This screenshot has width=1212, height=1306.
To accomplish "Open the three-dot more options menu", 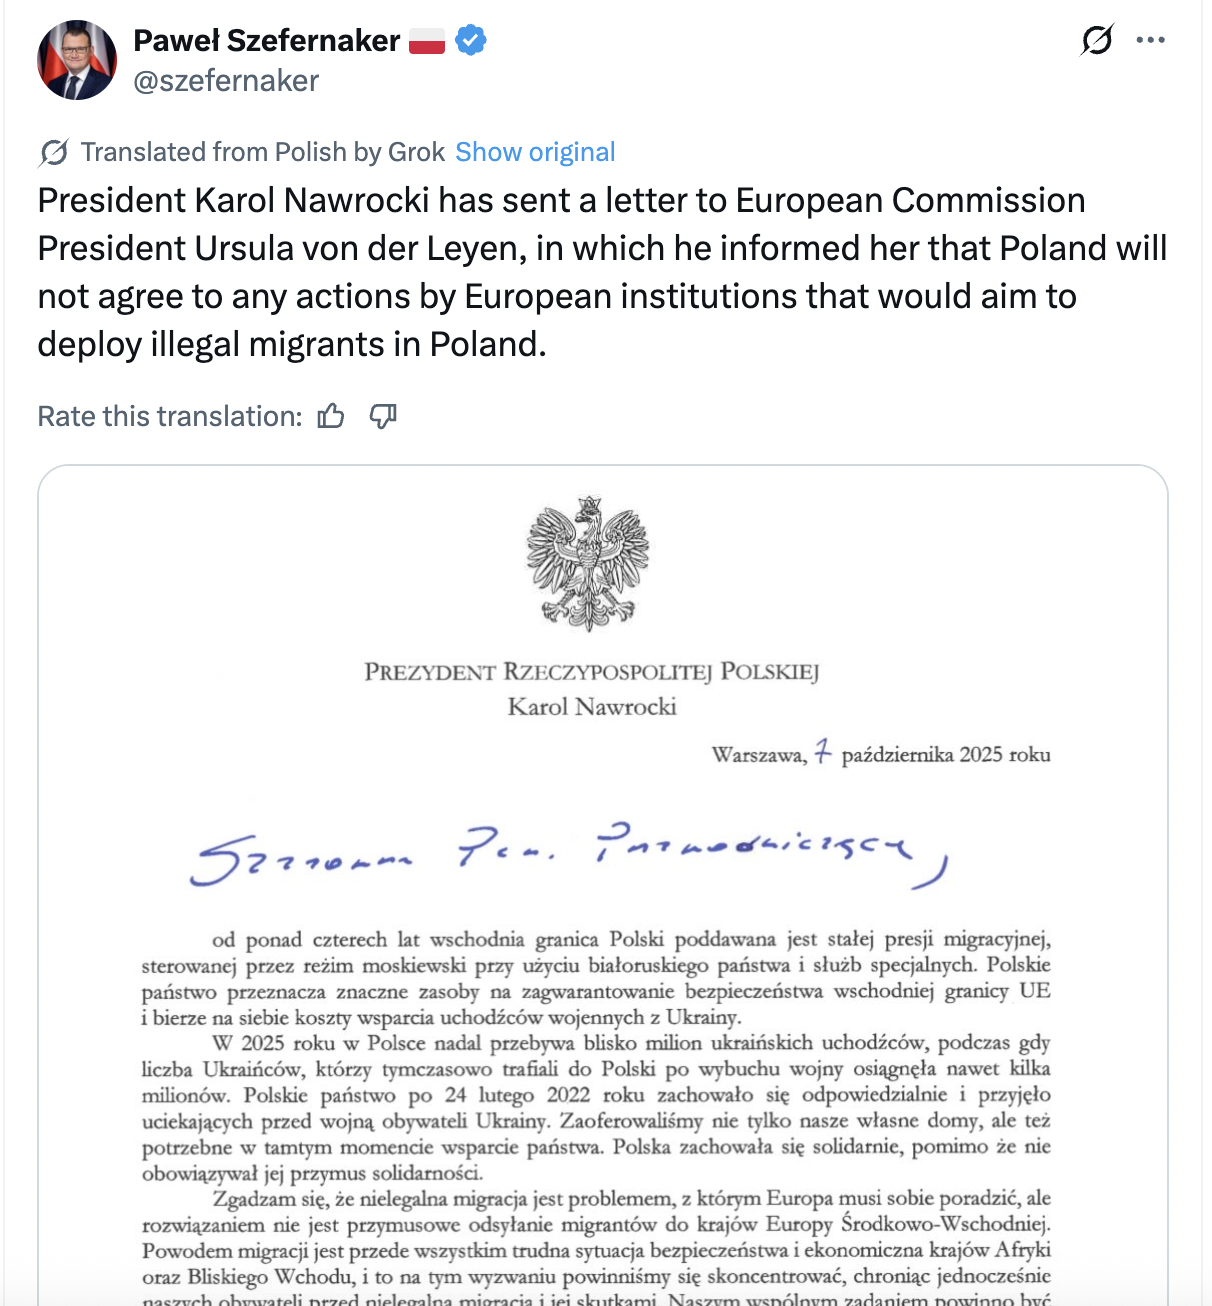I will [1151, 40].
